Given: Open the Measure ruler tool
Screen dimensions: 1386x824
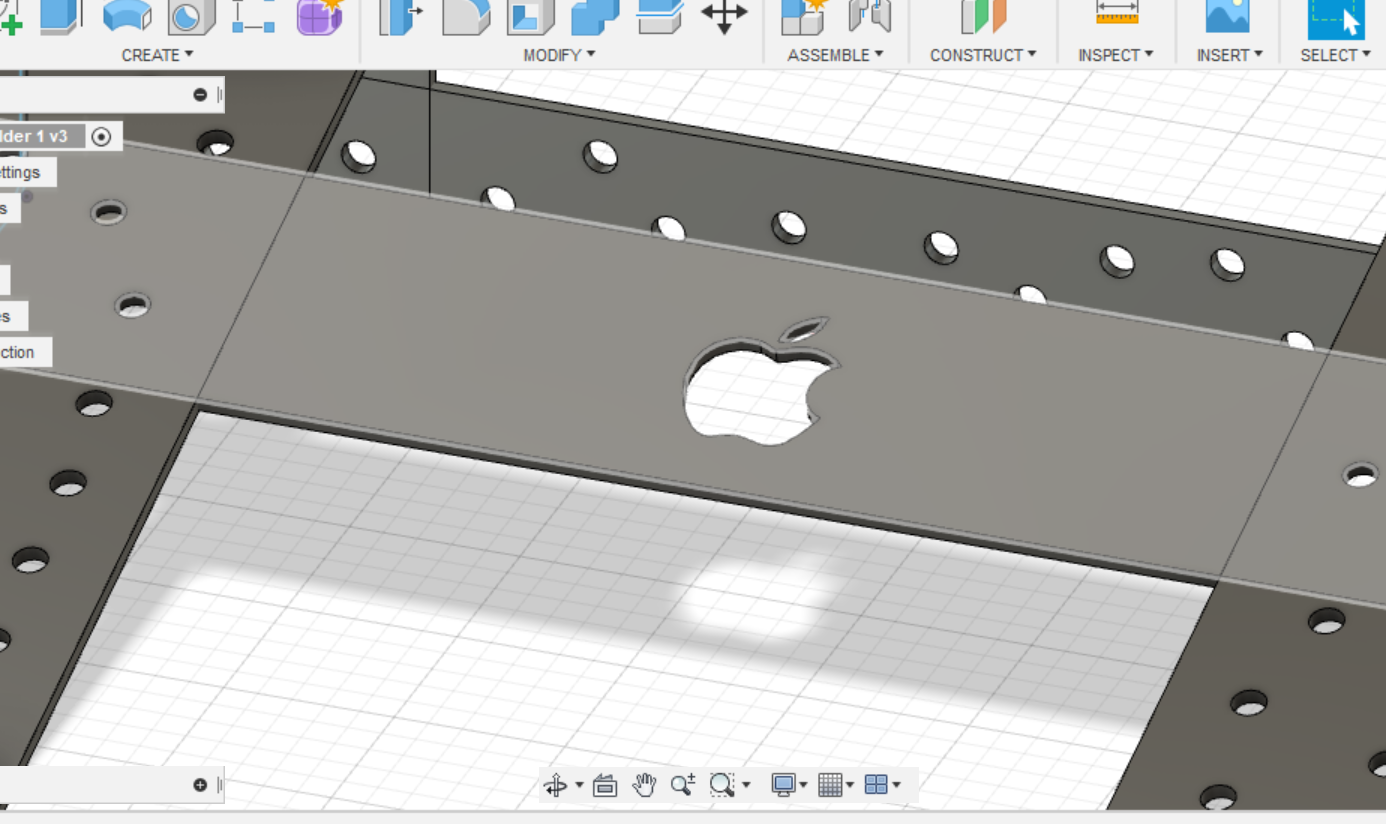Looking at the screenshot, I should [1117, 14].
